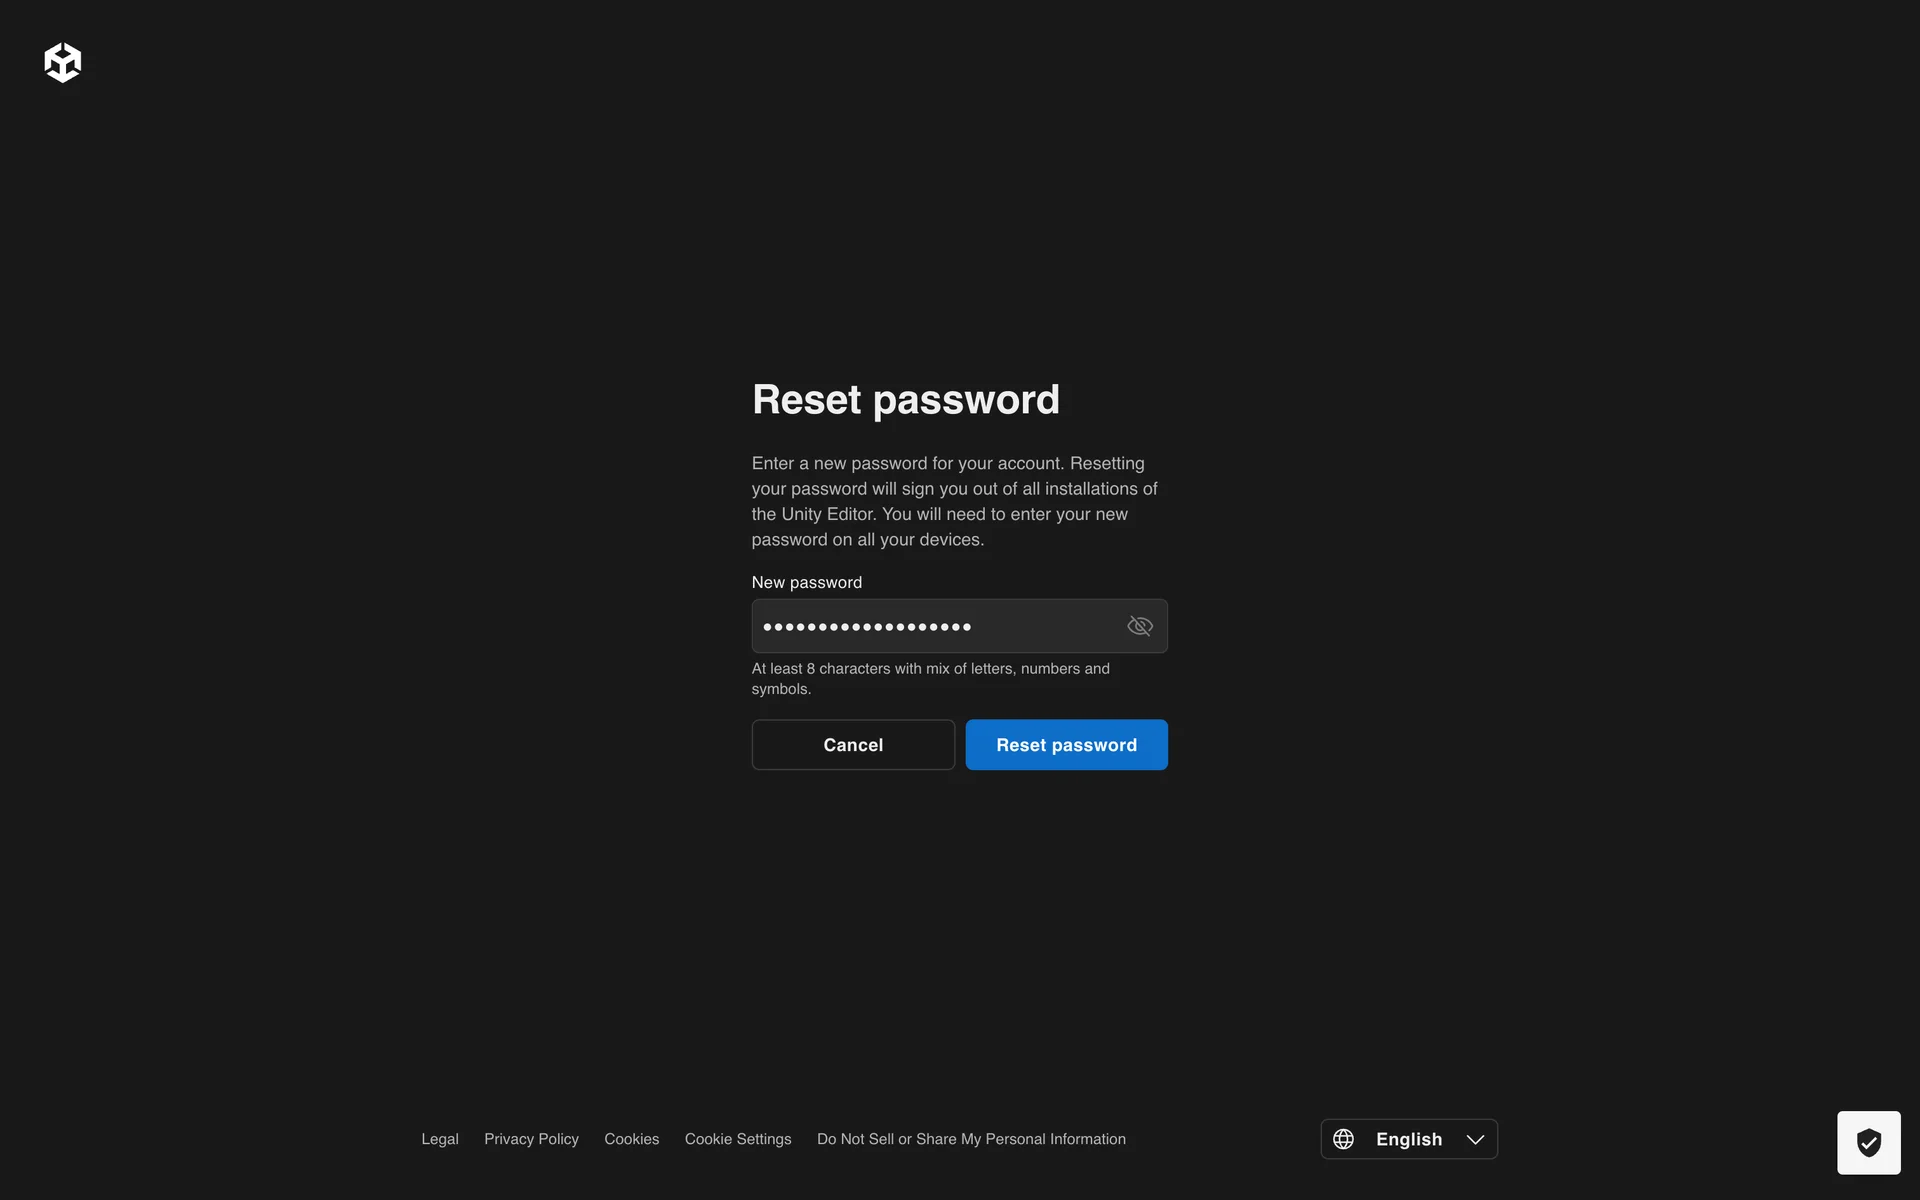Click the Unity Editor sign-out description paragraph
Viewport: 1920px width, 1200px height.
(x=955, y=501)
